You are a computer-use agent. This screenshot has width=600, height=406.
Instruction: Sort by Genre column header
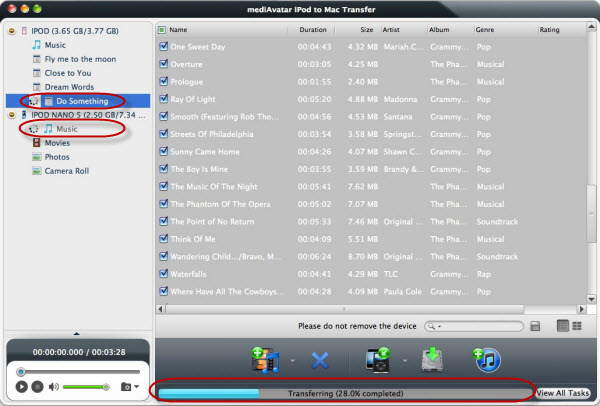tap(485, 29)
